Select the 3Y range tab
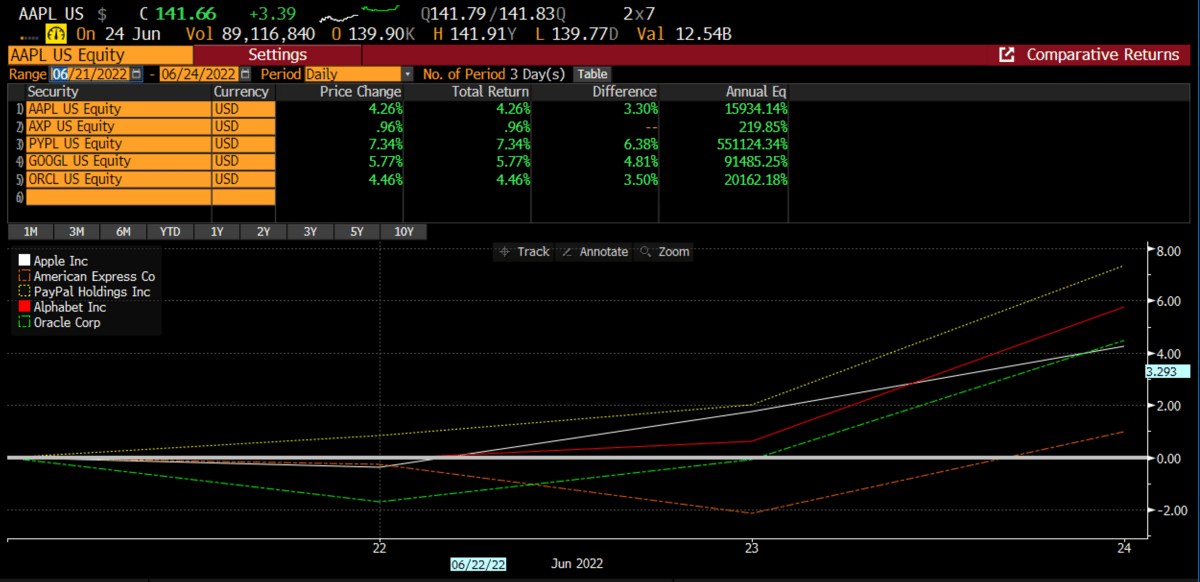Screen dimensions: 1200x582 (311, 232)
